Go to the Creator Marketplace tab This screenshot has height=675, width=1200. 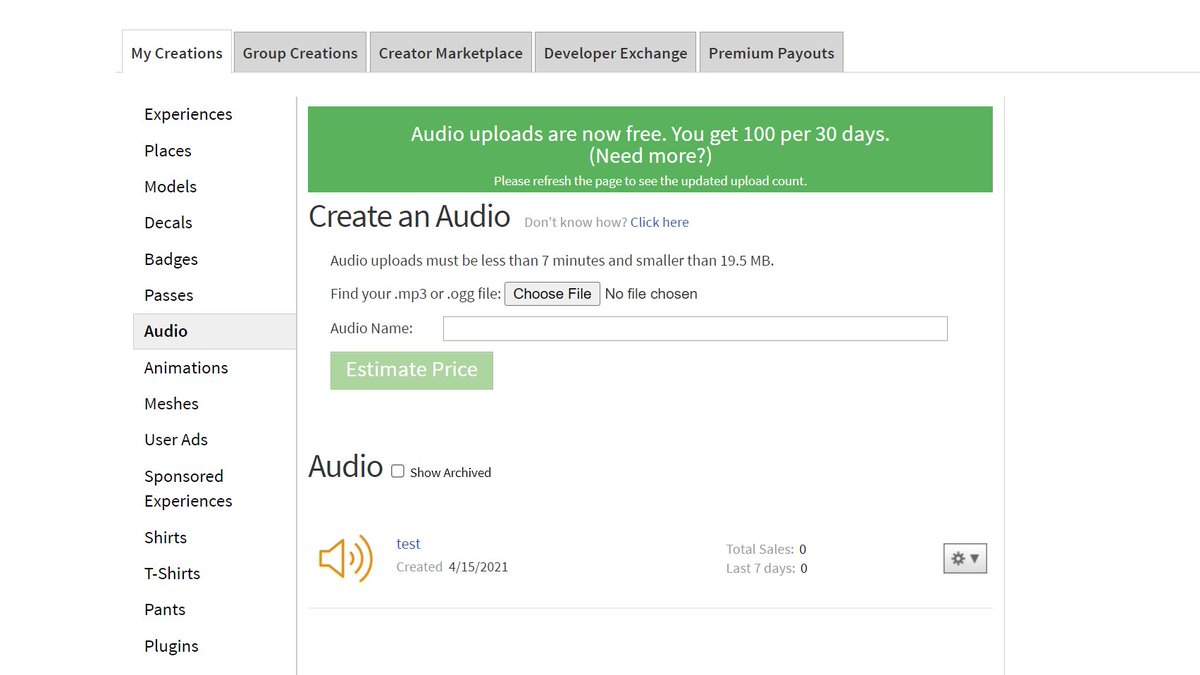(x=451, y=53)
